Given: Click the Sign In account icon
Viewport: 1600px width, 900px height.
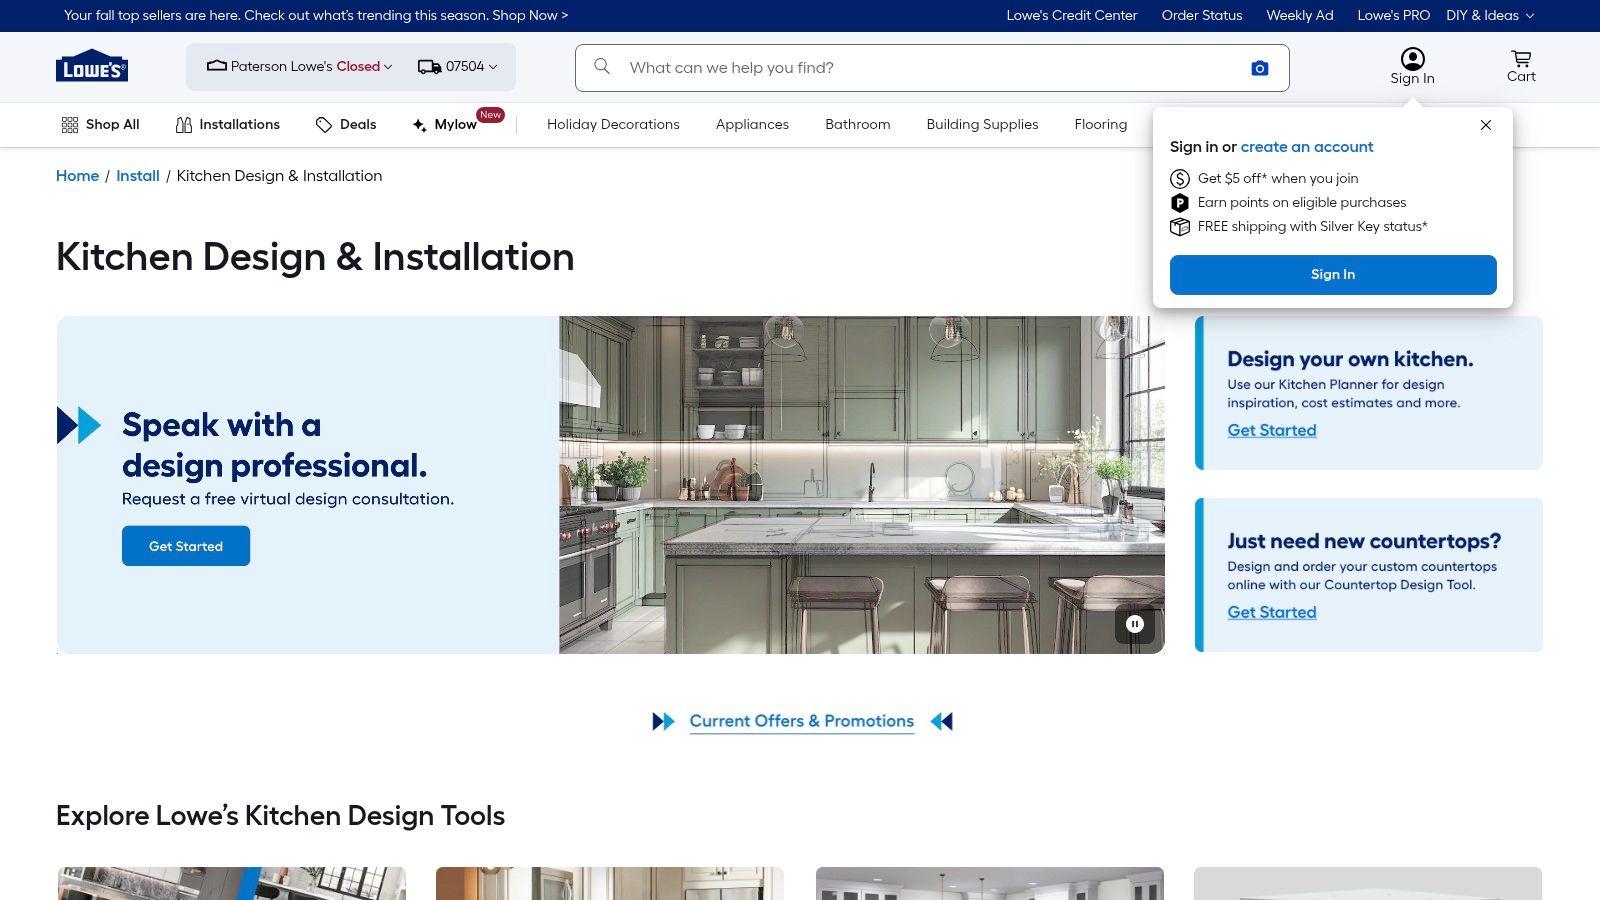Looking at the screenshot, I should pos(1412,57).
